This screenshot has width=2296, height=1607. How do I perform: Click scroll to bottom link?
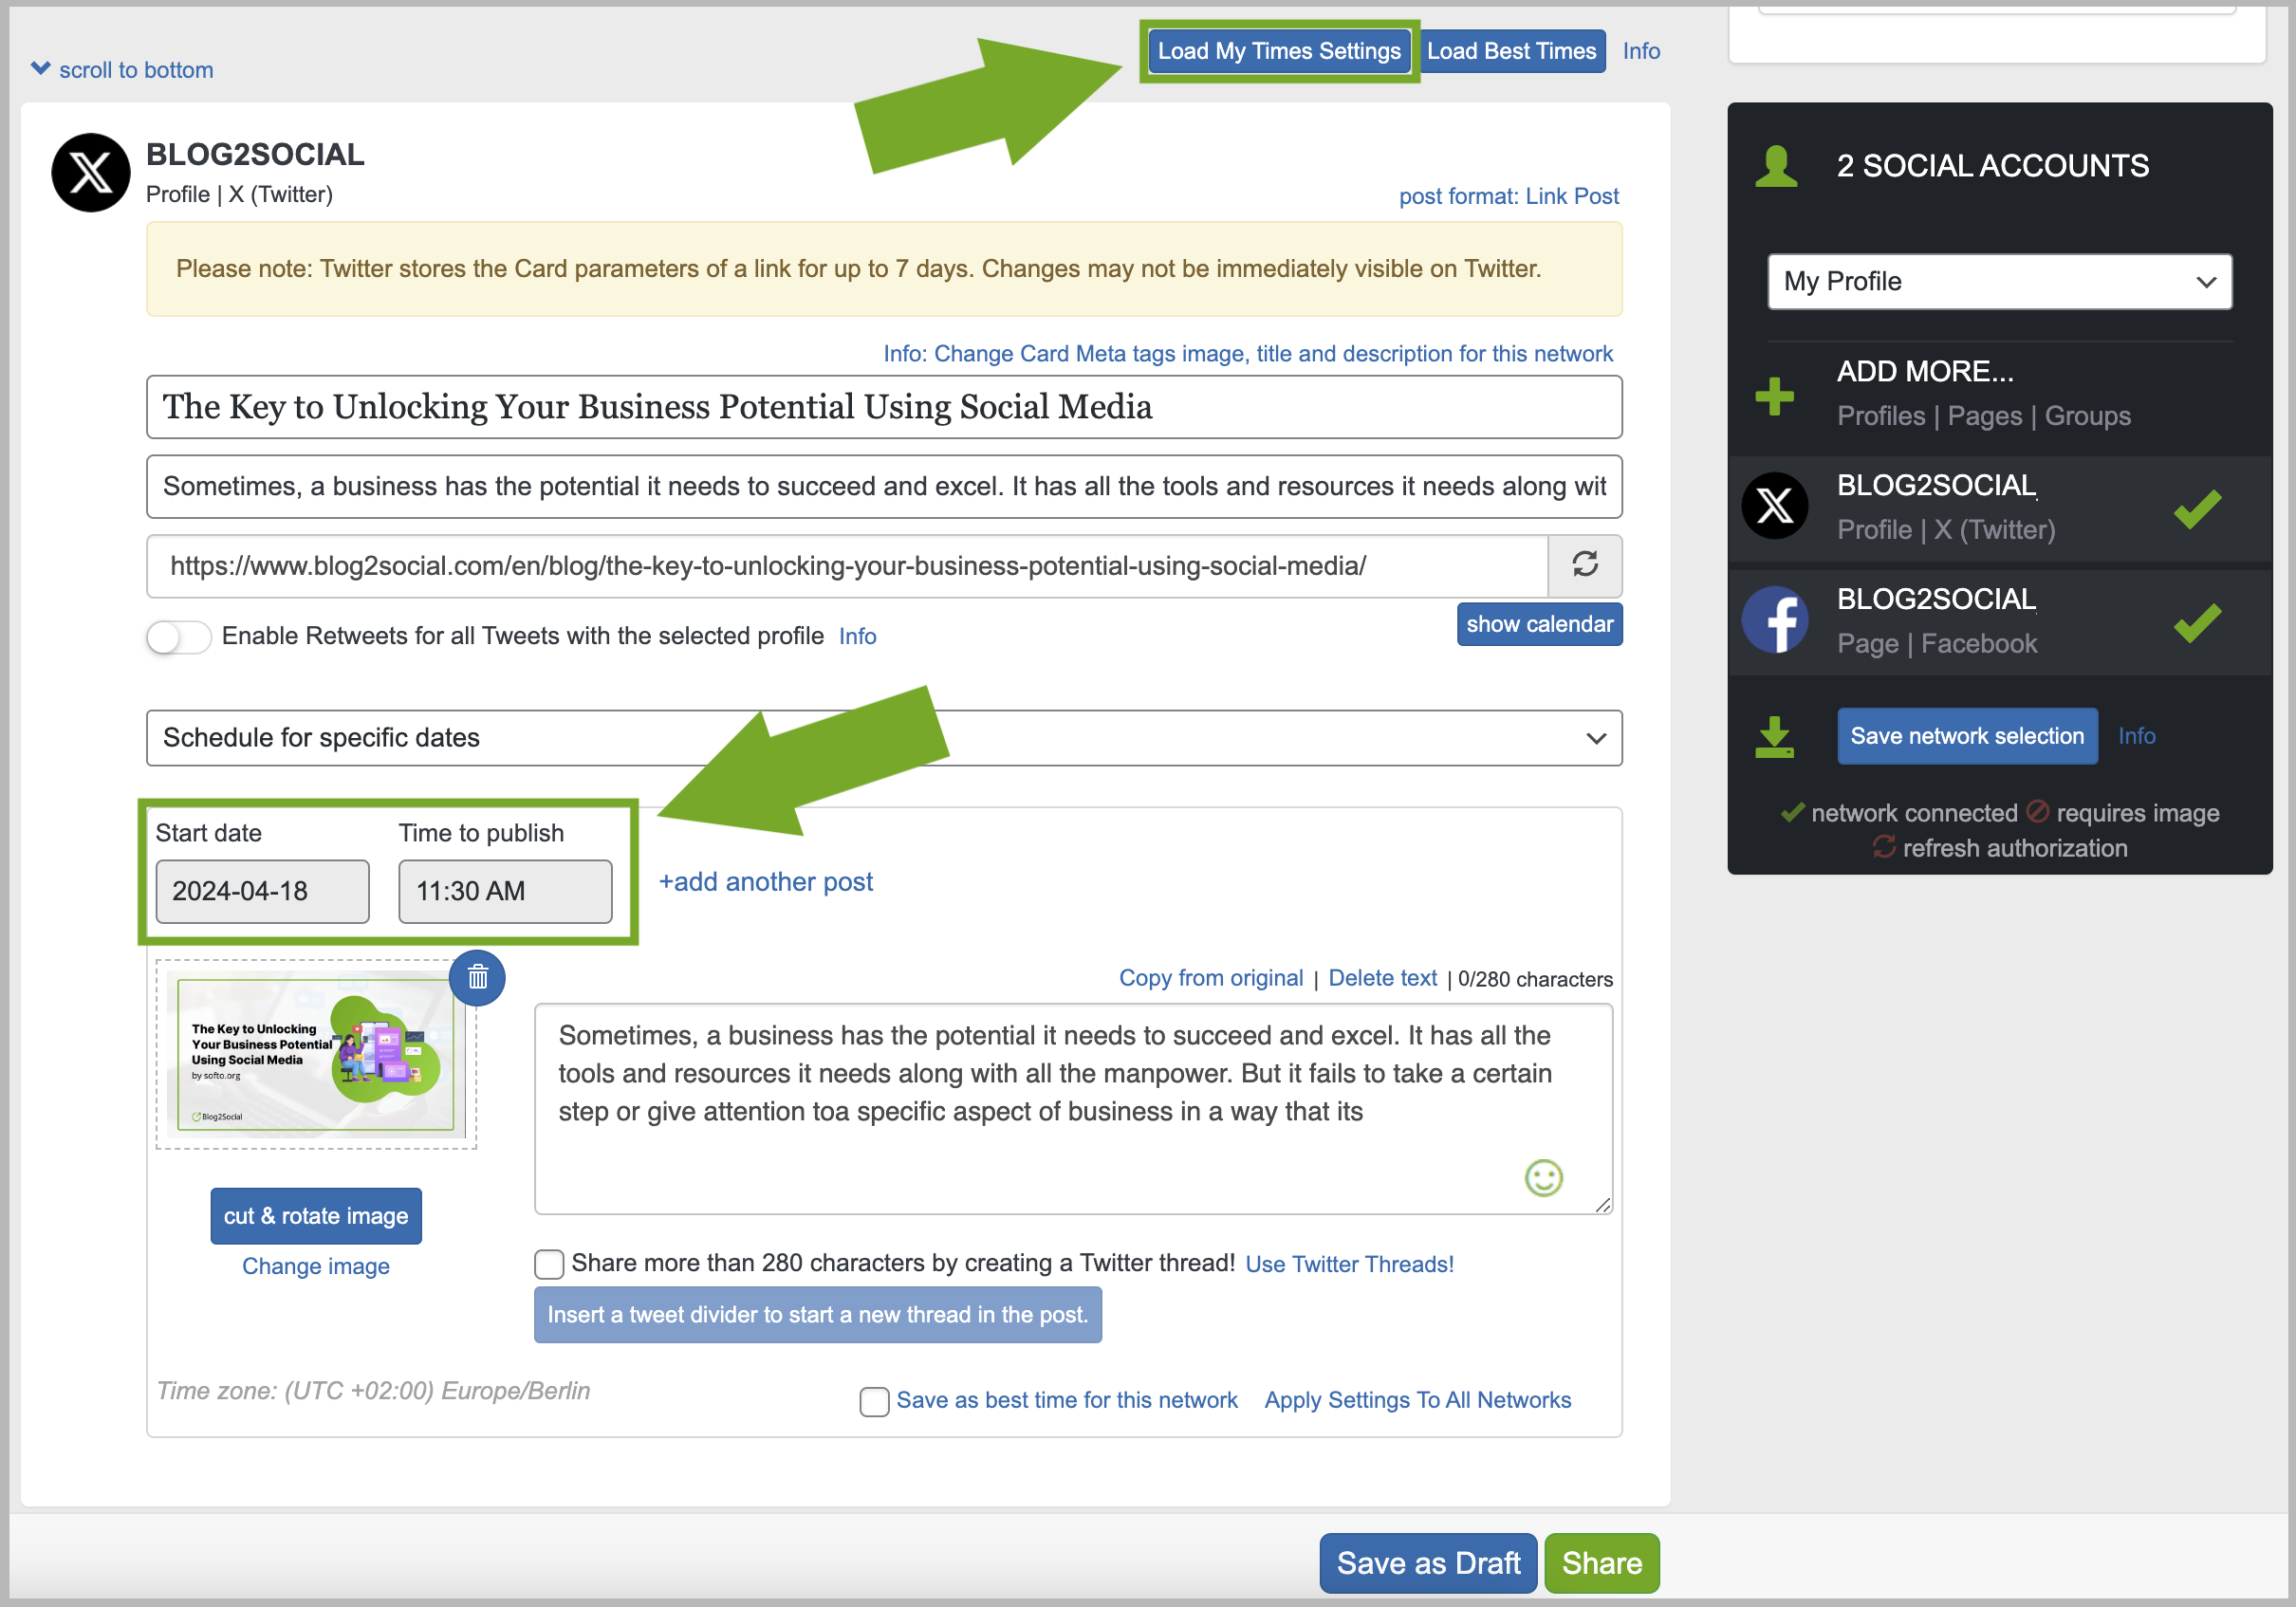point(136,70)
